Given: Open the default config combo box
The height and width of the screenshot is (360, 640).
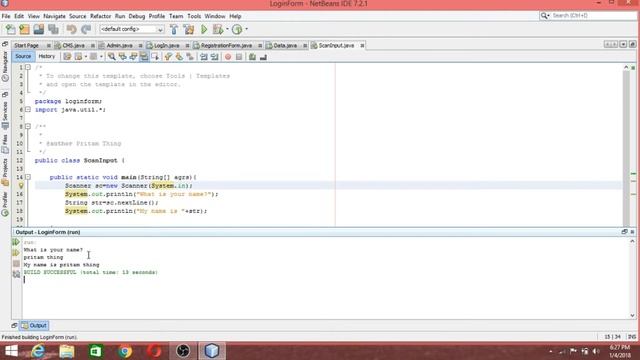Looking at the screenshot, I should pos(131,29).
